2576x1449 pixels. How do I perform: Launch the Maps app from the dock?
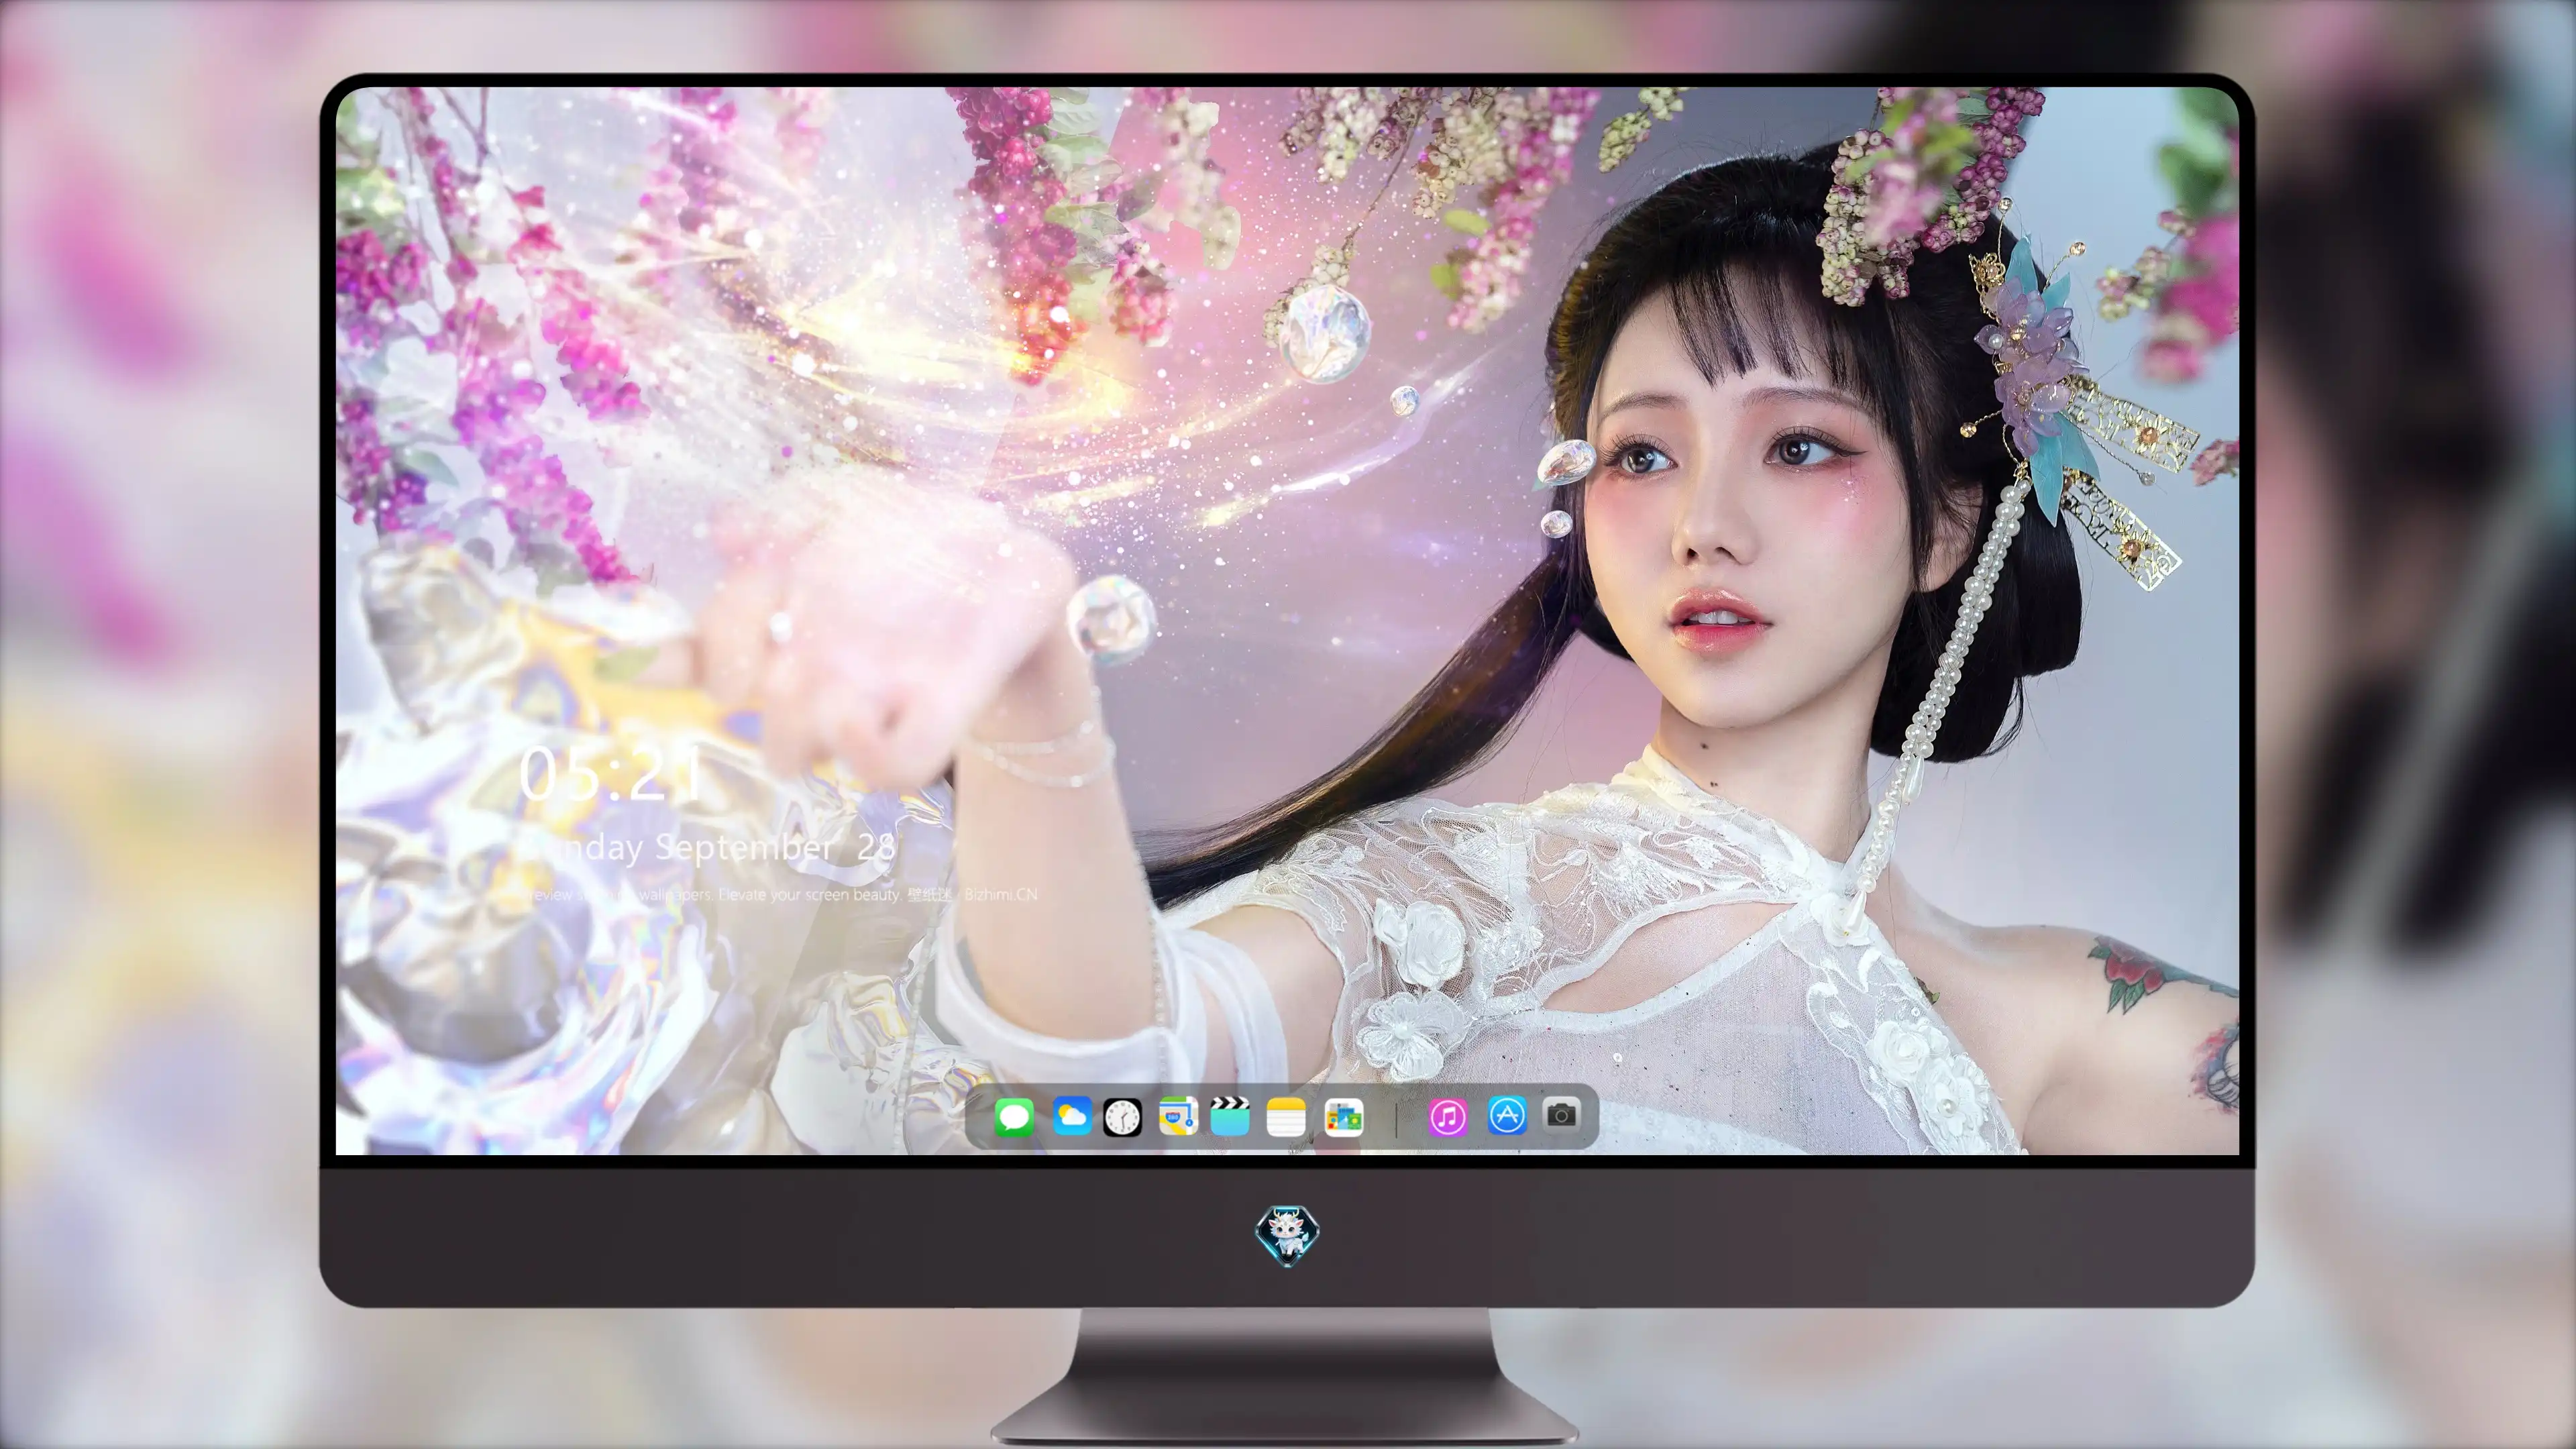tap(1178, 1116)
